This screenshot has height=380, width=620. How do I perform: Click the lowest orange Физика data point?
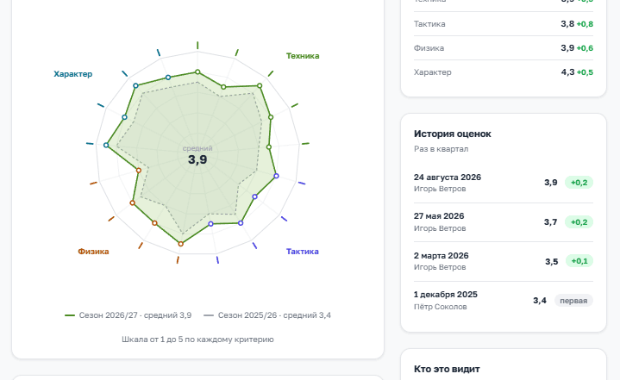[x=180, y=244]
